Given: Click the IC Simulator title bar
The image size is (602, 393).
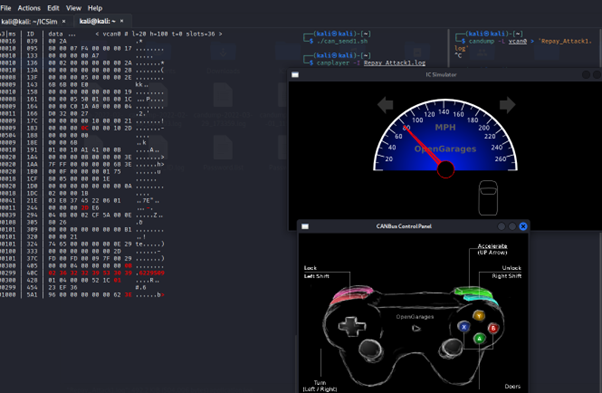Looking at the screenshot, I should pos(445,75).
